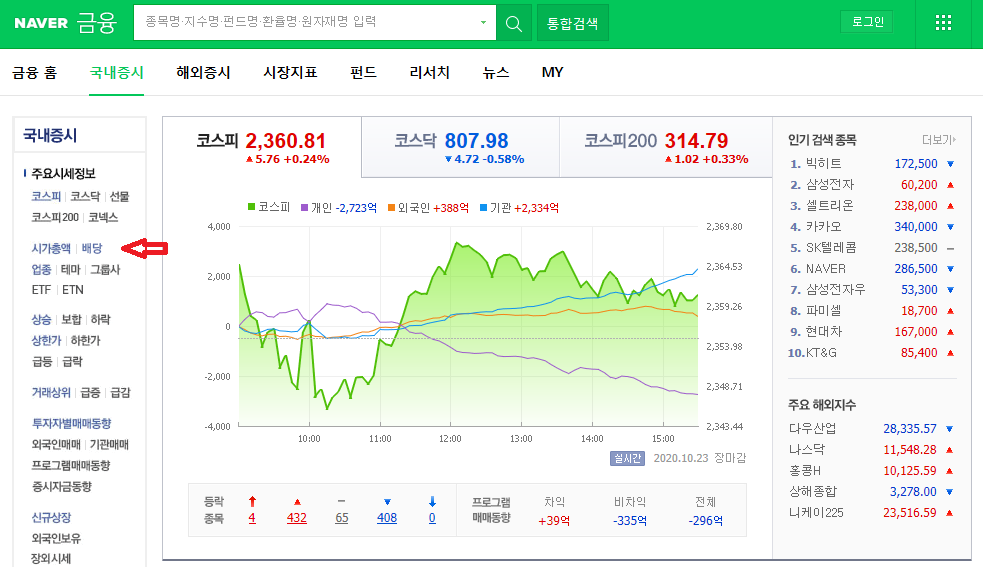Click ETN sidebar link
The image size is (983, 567).
point(73,290)
